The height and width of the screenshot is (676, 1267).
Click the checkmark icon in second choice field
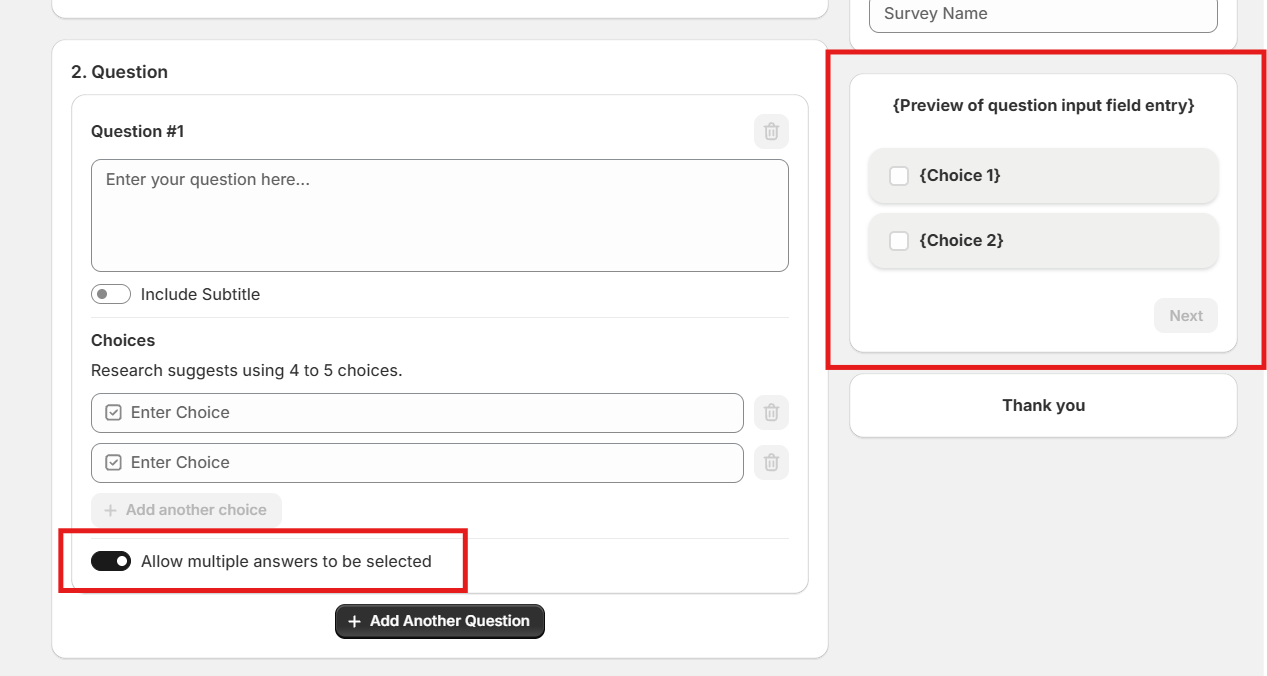(x=113, y=462)
